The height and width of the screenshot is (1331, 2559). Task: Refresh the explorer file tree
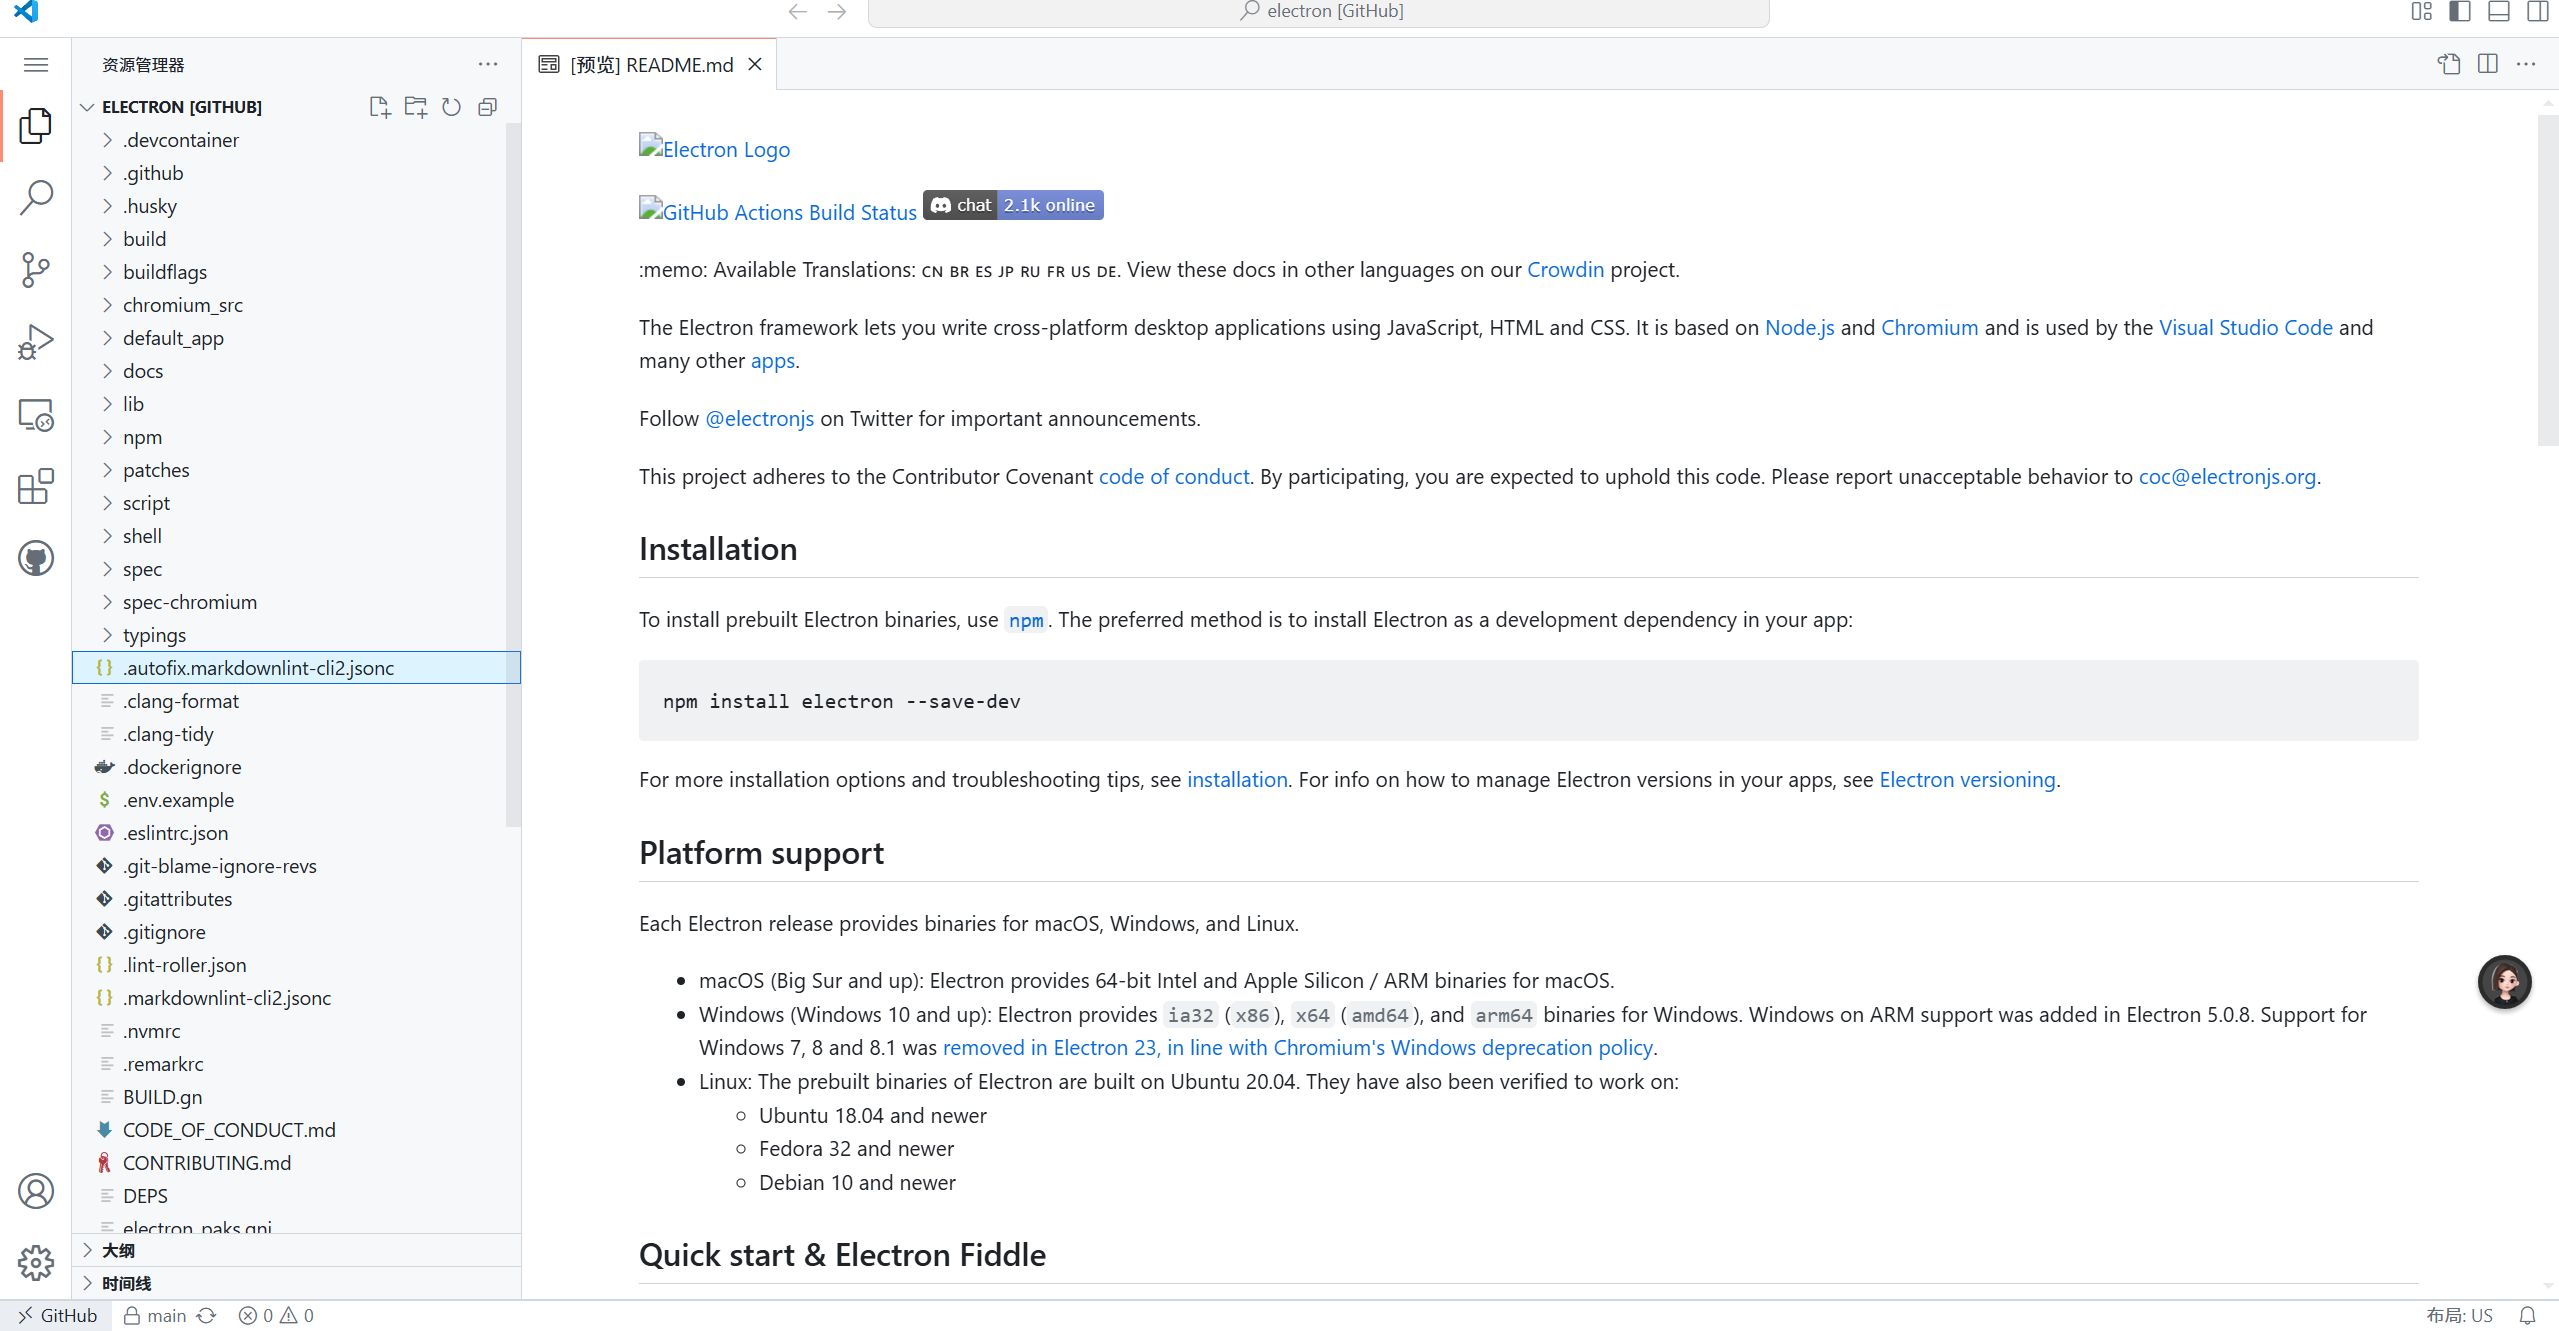coord(451,107)
